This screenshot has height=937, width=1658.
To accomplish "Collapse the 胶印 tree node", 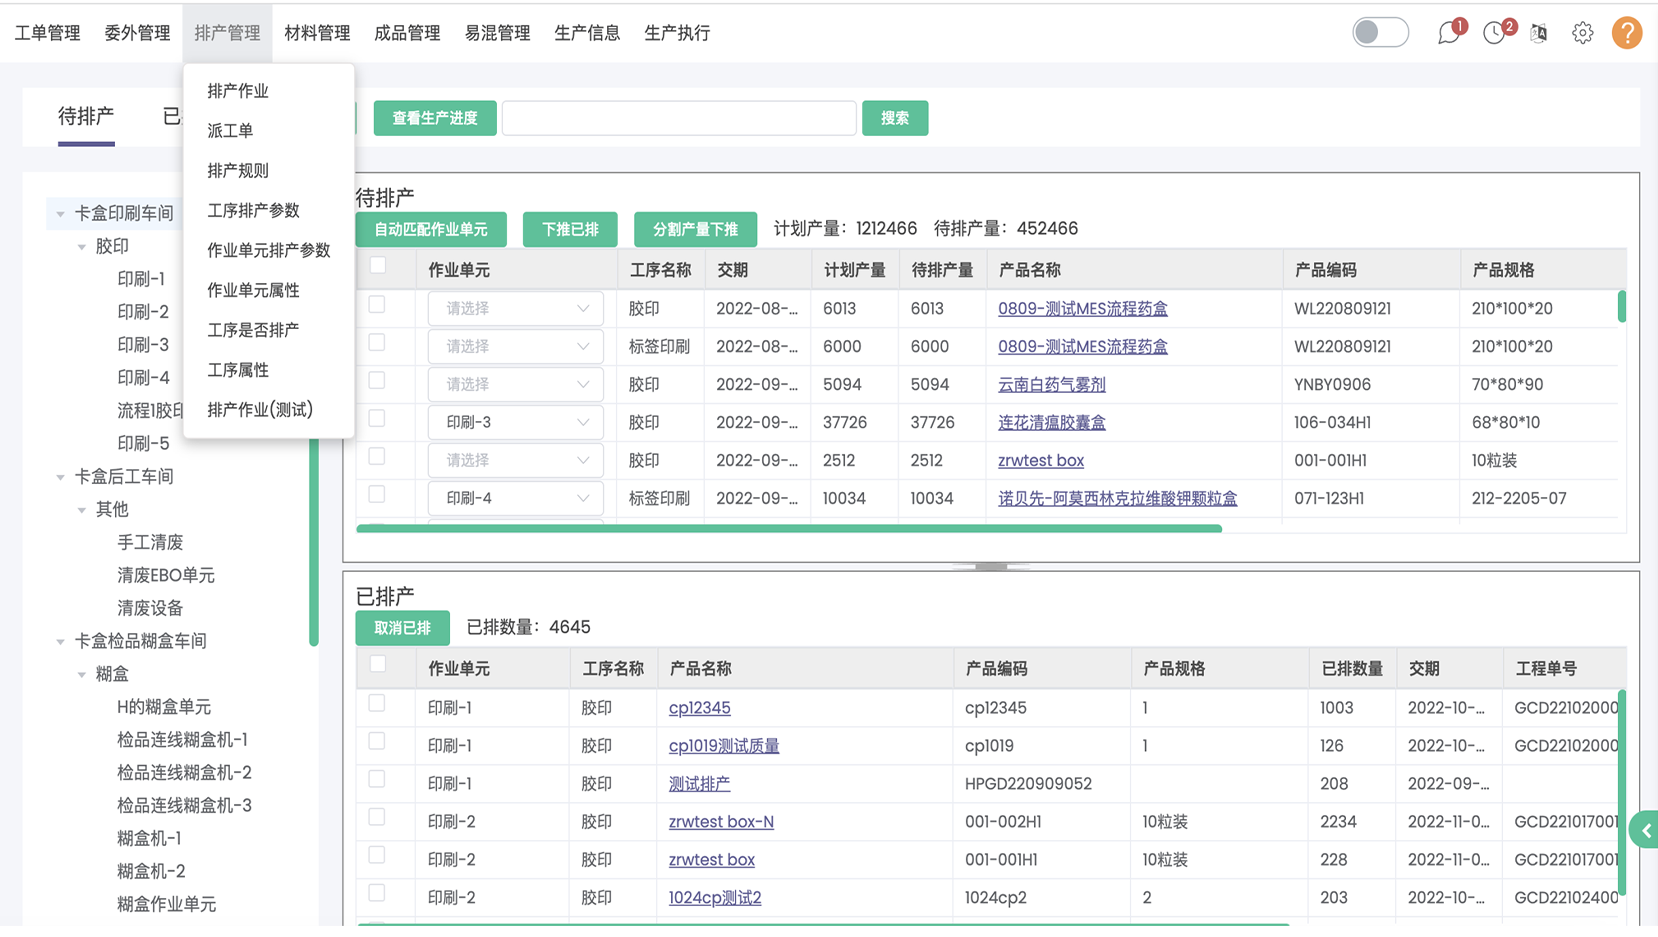I will tap(82, 247).
